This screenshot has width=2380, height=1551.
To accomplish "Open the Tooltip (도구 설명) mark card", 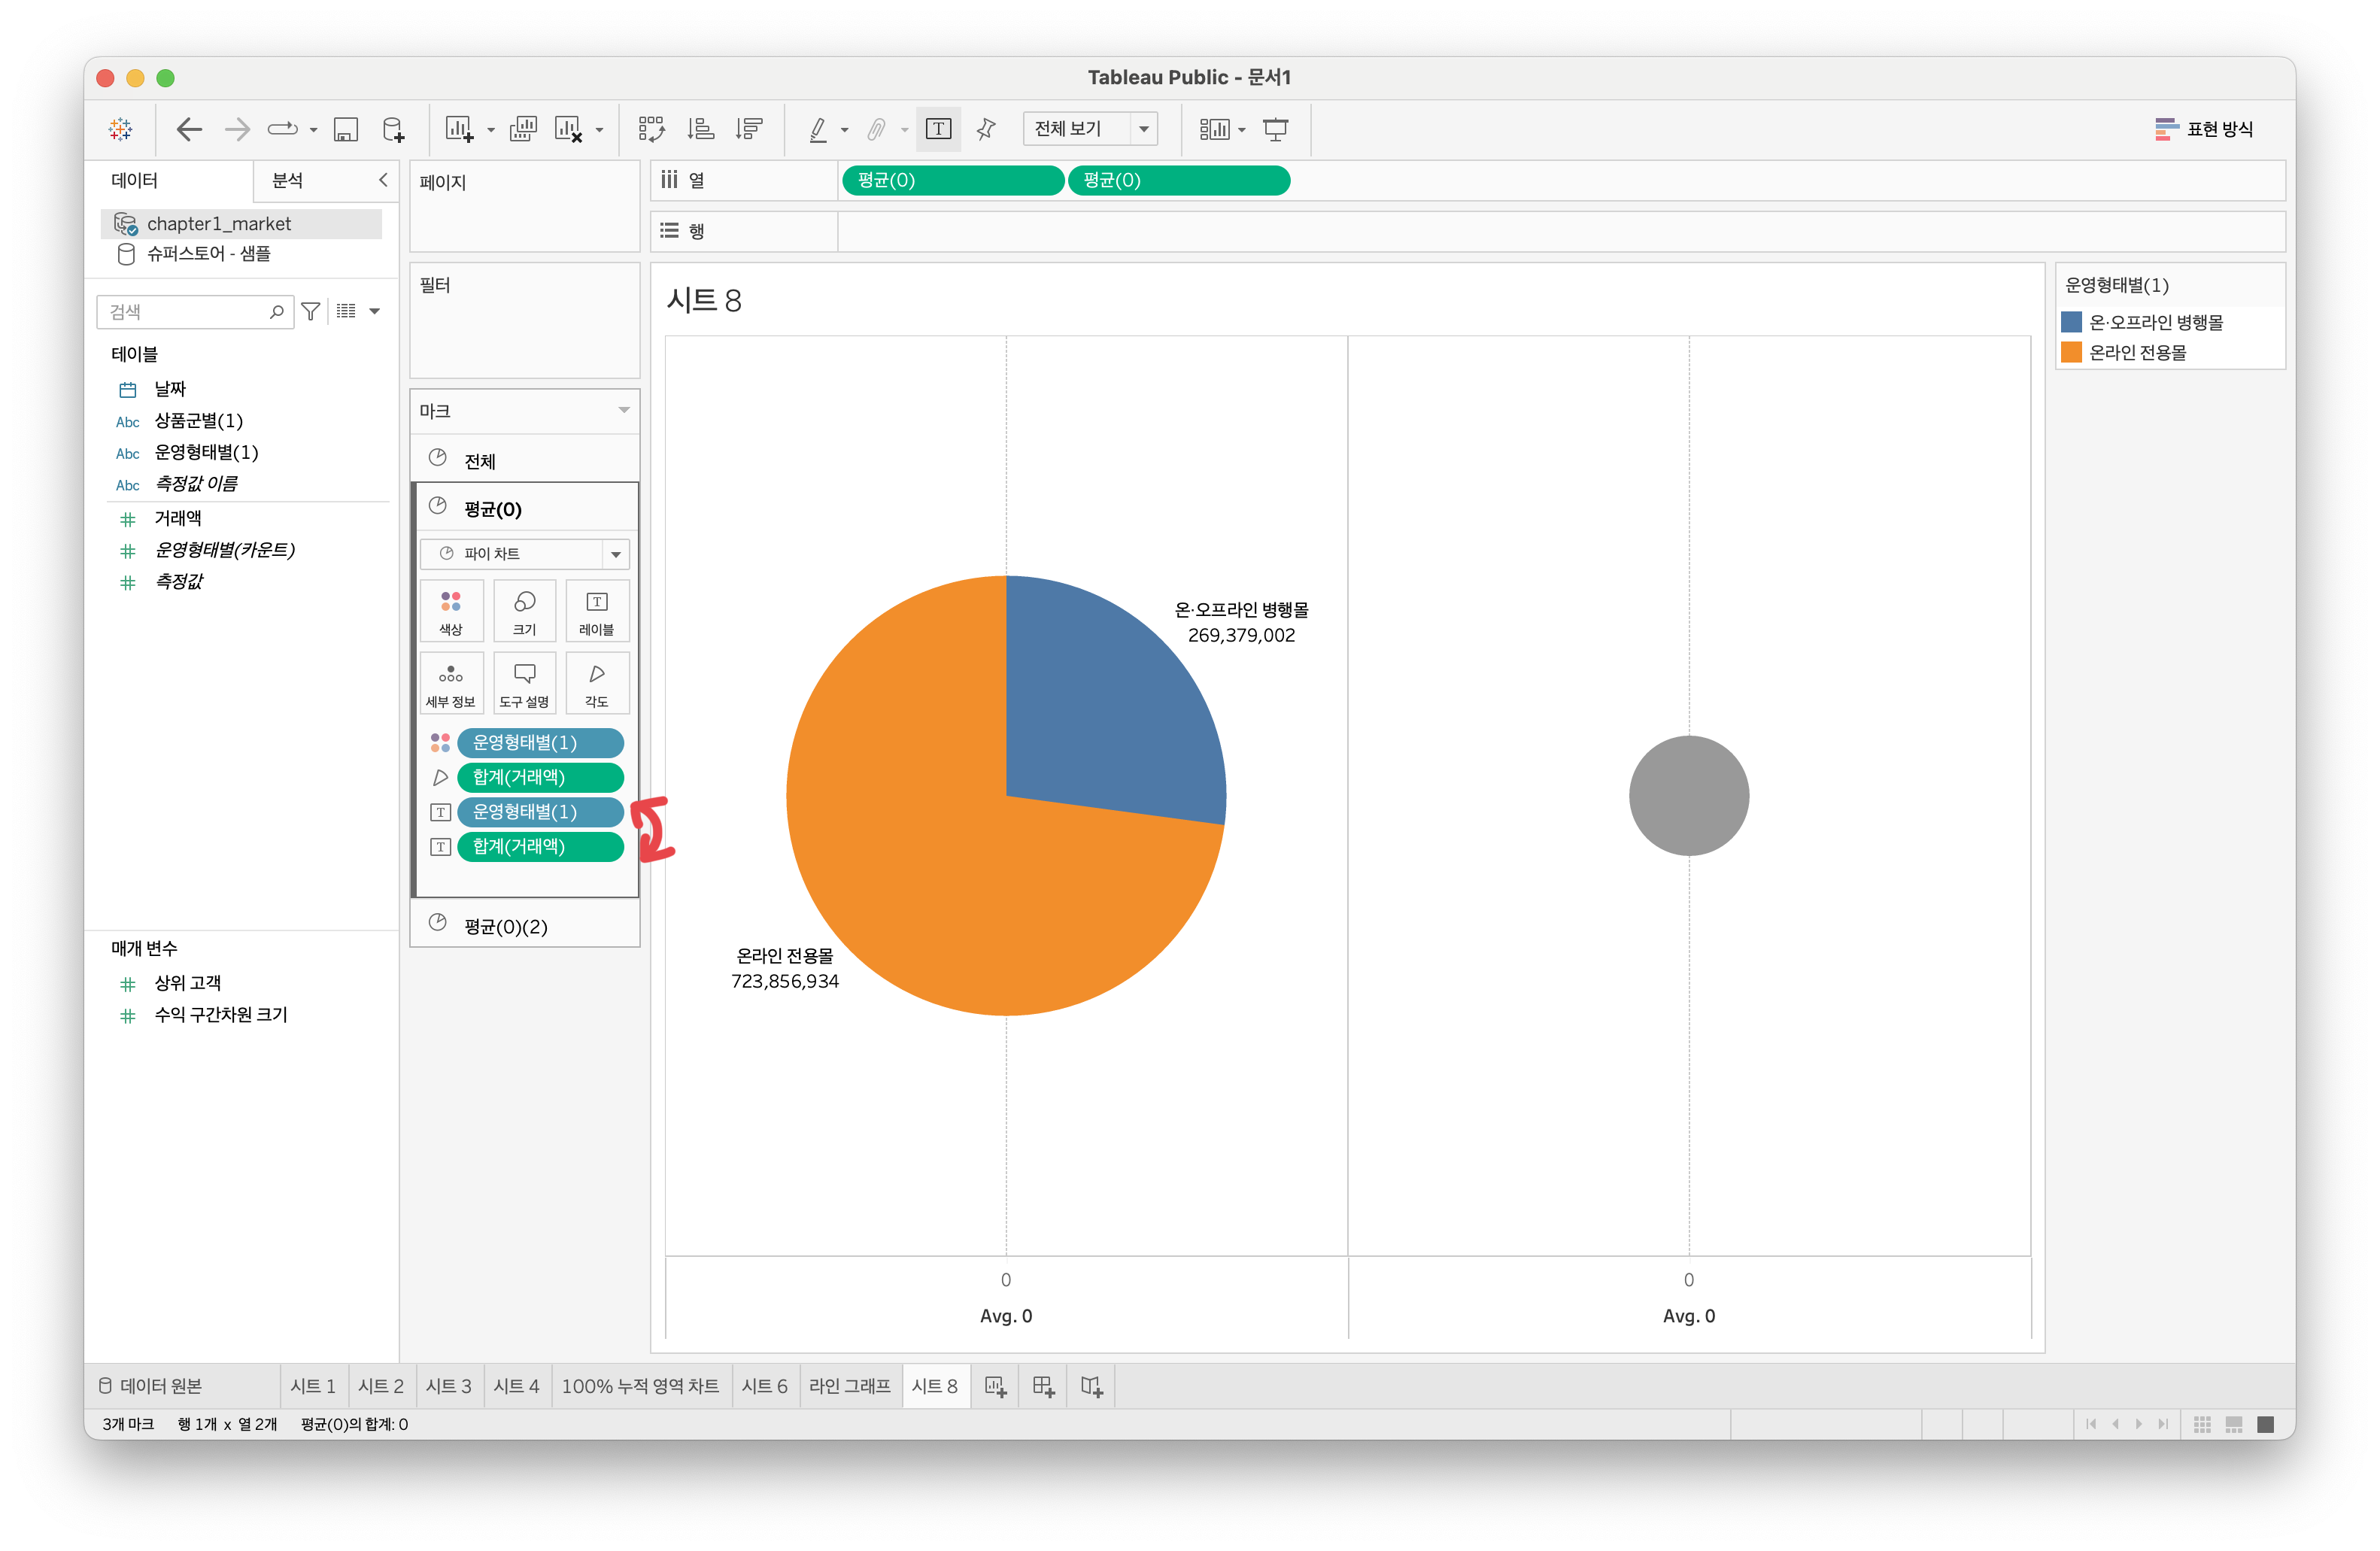I will 524,684.
